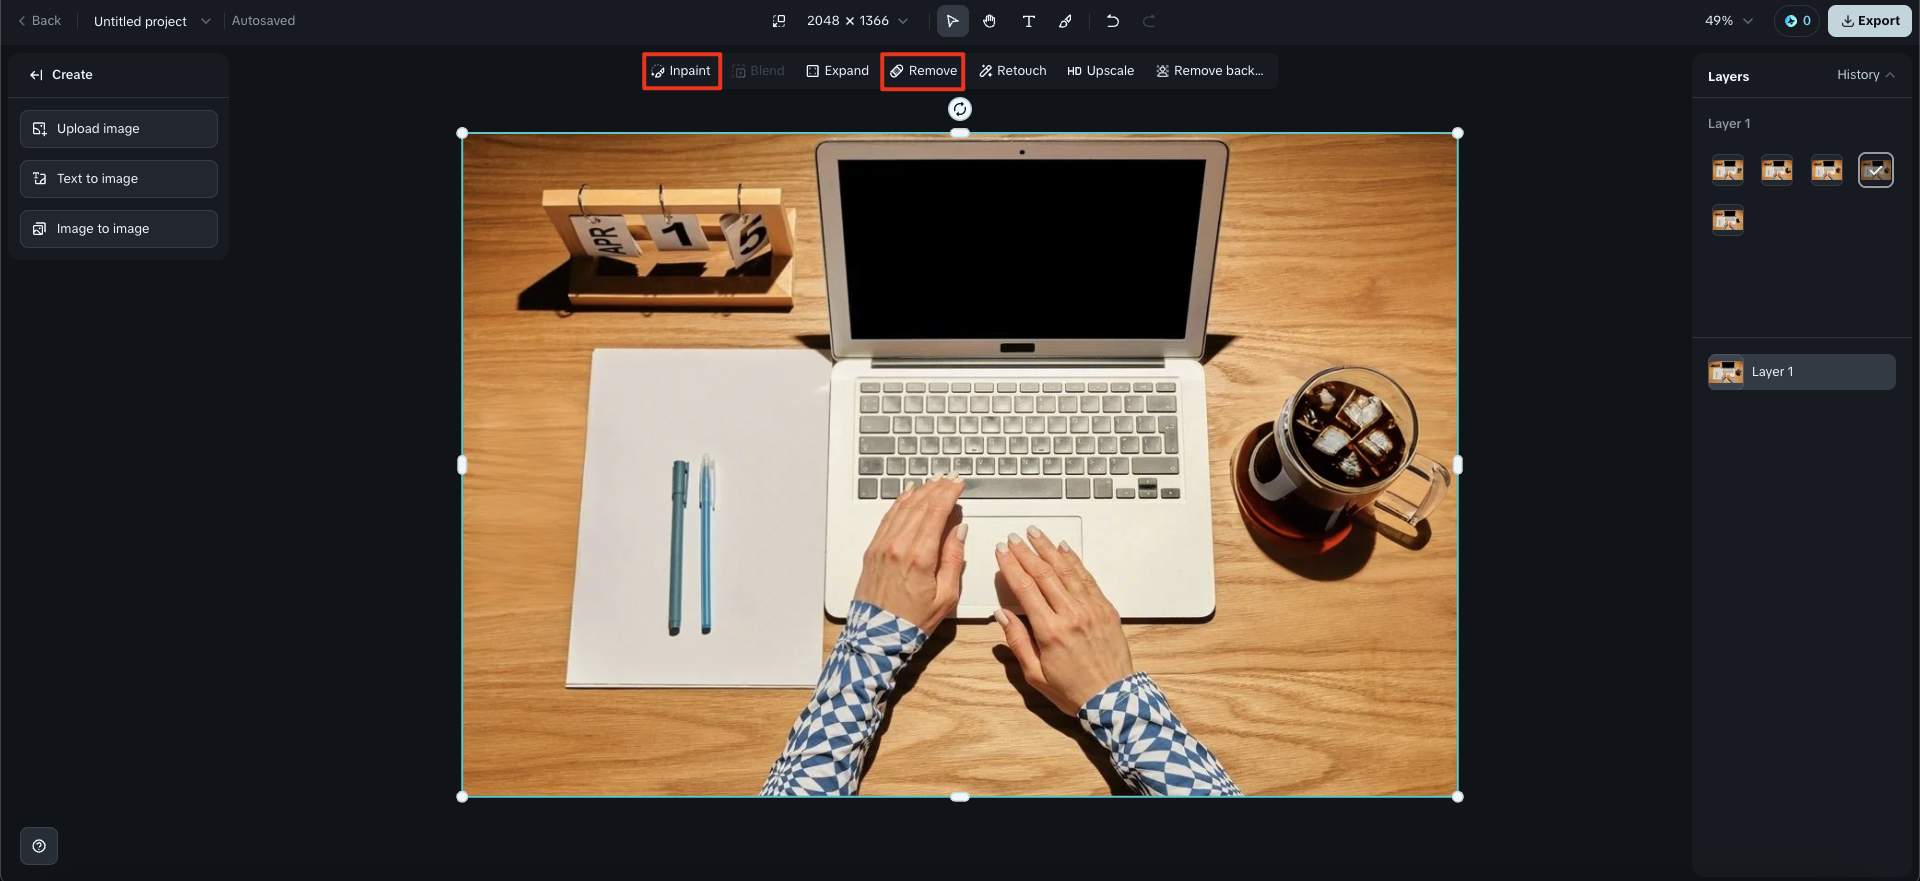Undo the last action
This screenshot has width=1920, height=881.
[1112, 21]
